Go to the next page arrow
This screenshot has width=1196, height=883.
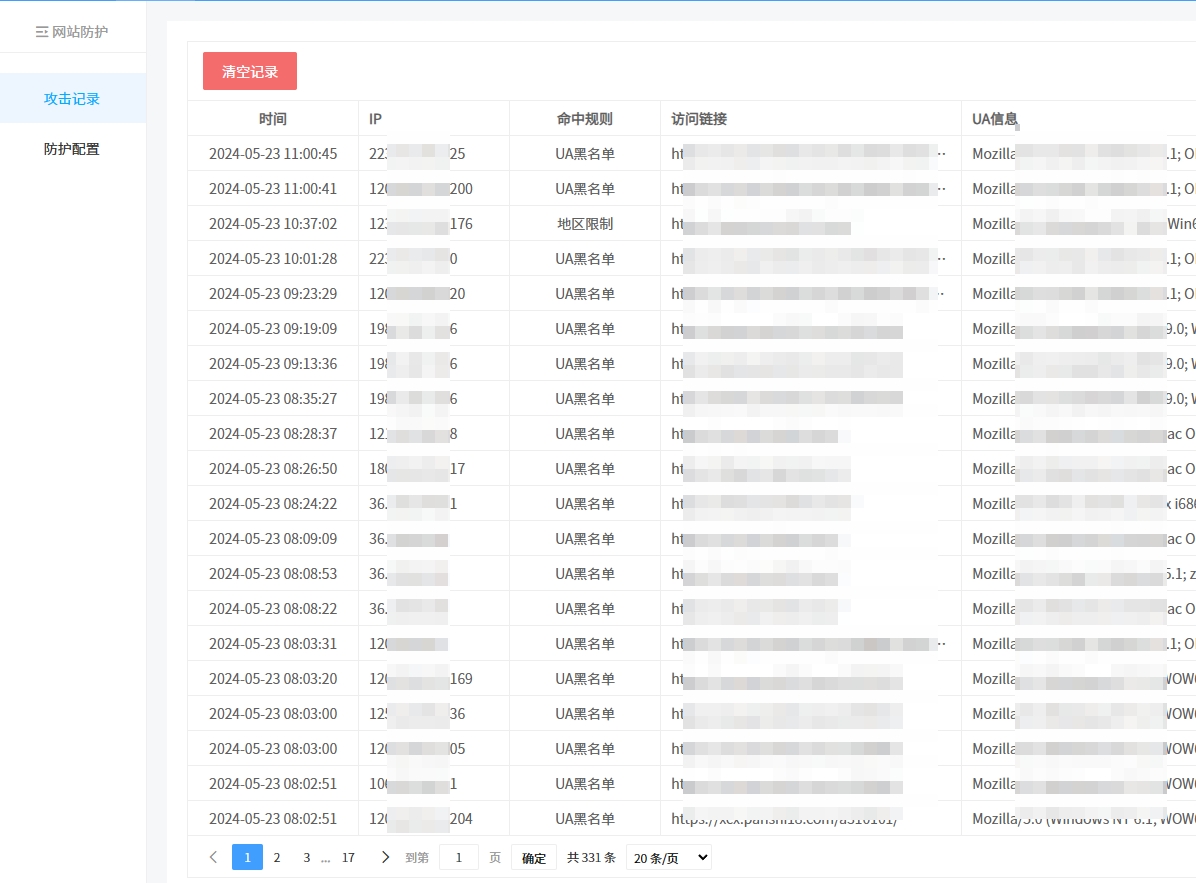pyautogui.click(x=385, y=857)
